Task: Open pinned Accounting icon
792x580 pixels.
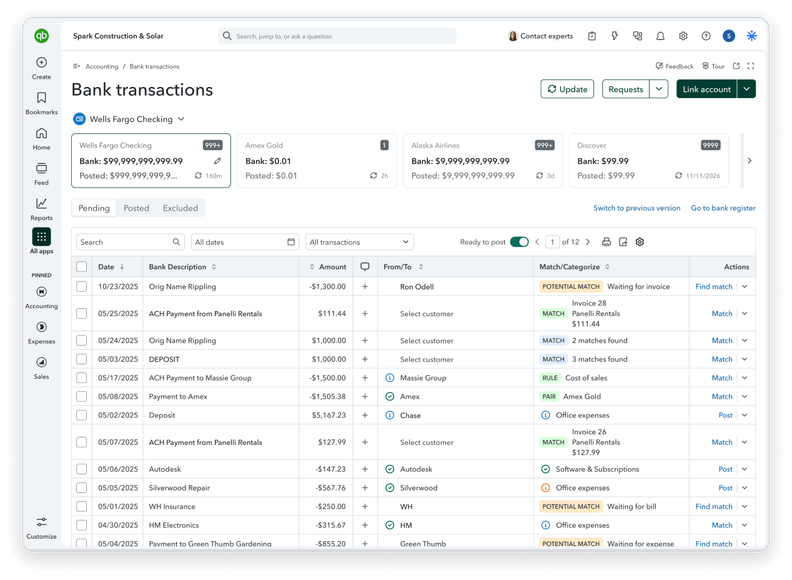Action: click(41, 292)
